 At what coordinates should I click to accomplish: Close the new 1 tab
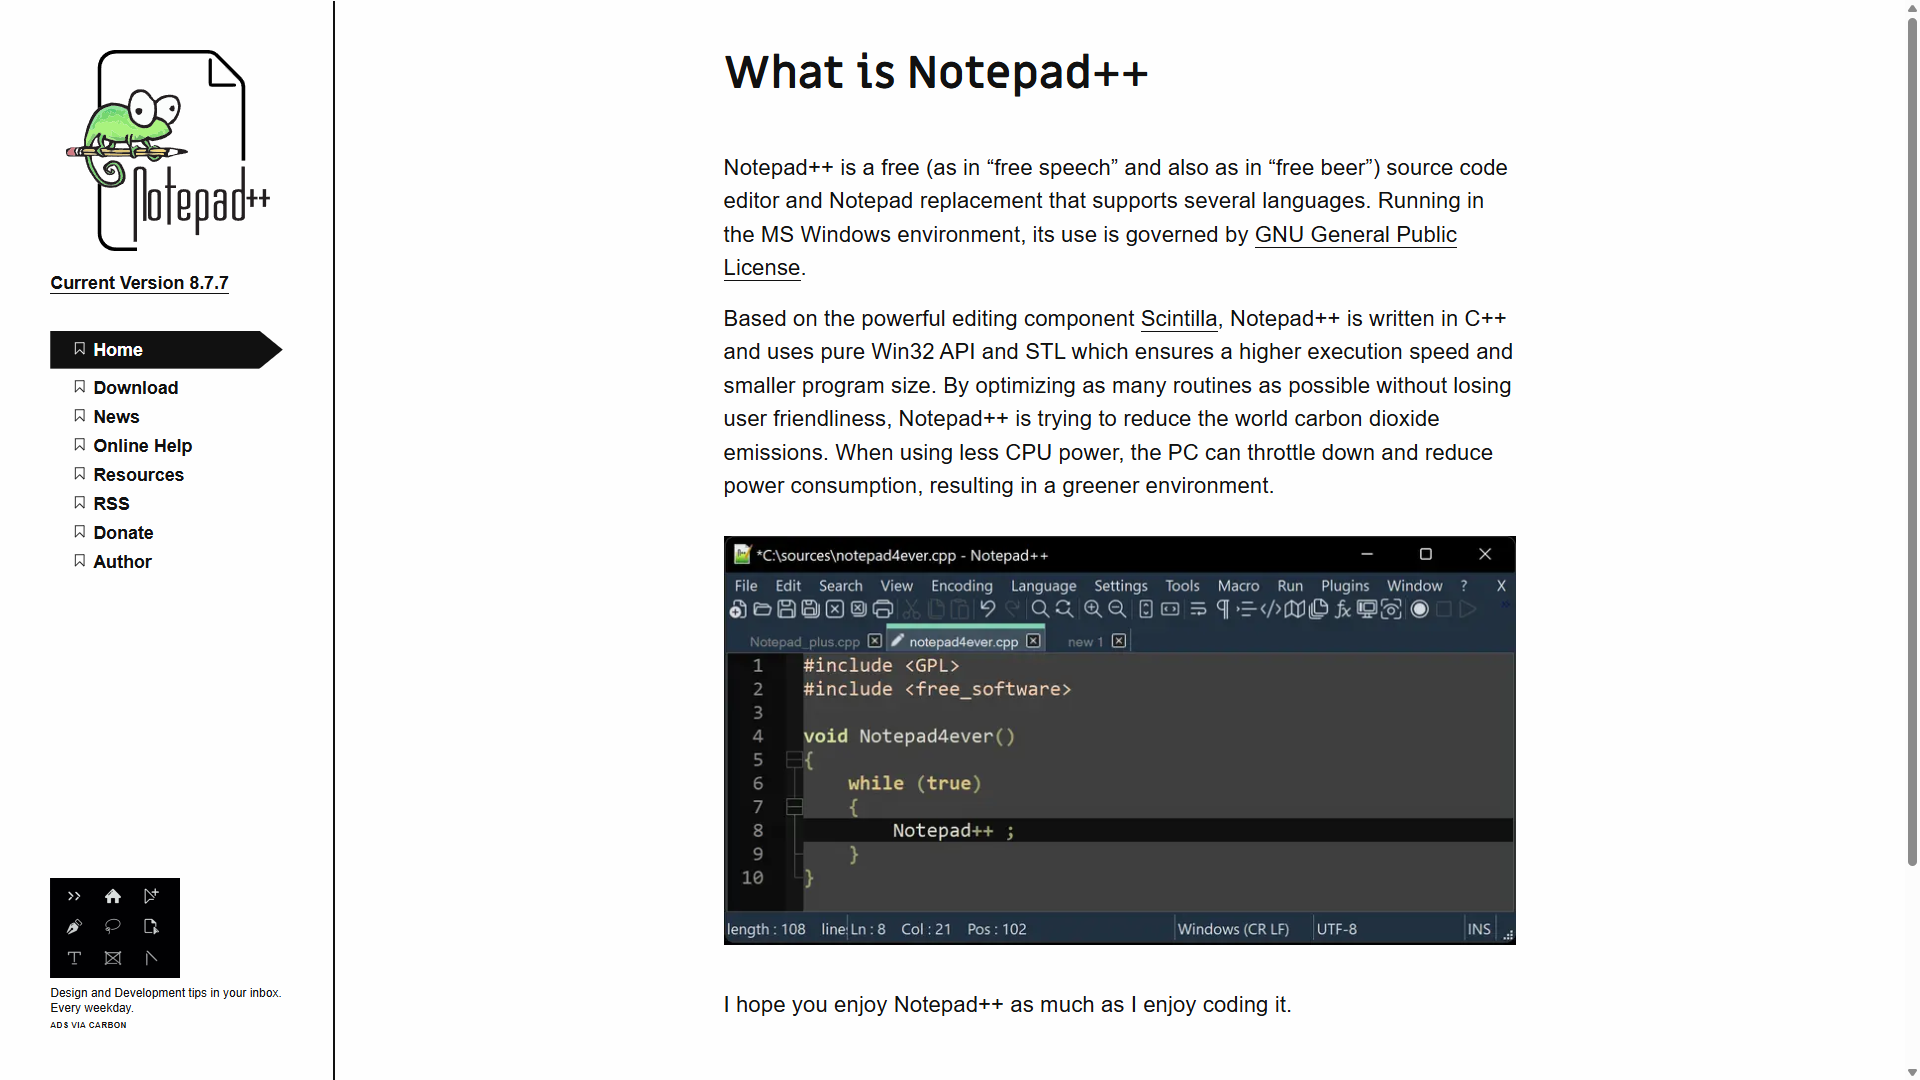(x=1119, y=641)
